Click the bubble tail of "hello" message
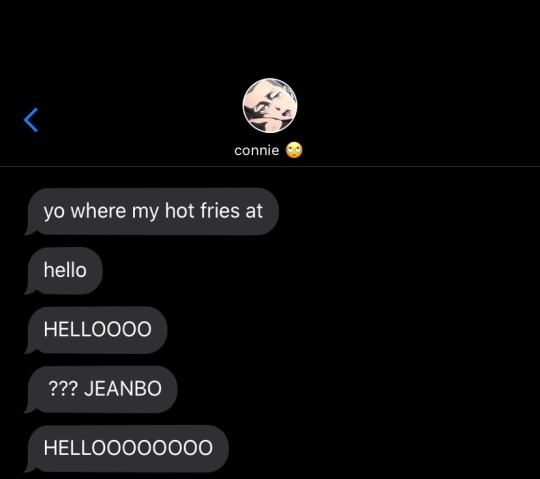The width and height of the screenshot is (540, 479). pos(29,291)
